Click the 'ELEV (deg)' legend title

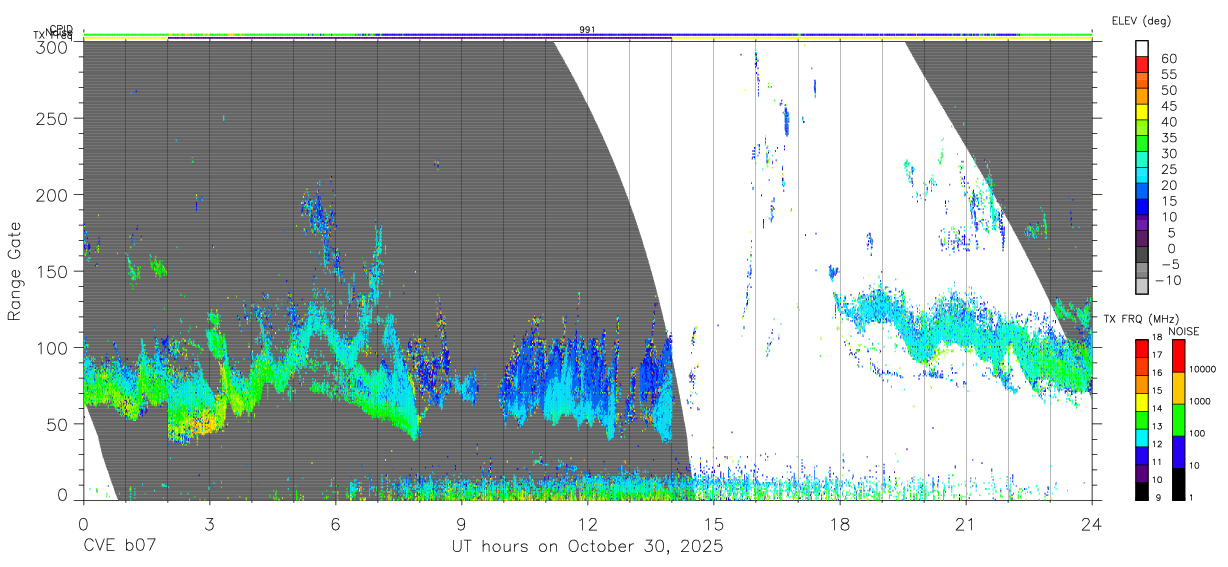click(1141, 21)
